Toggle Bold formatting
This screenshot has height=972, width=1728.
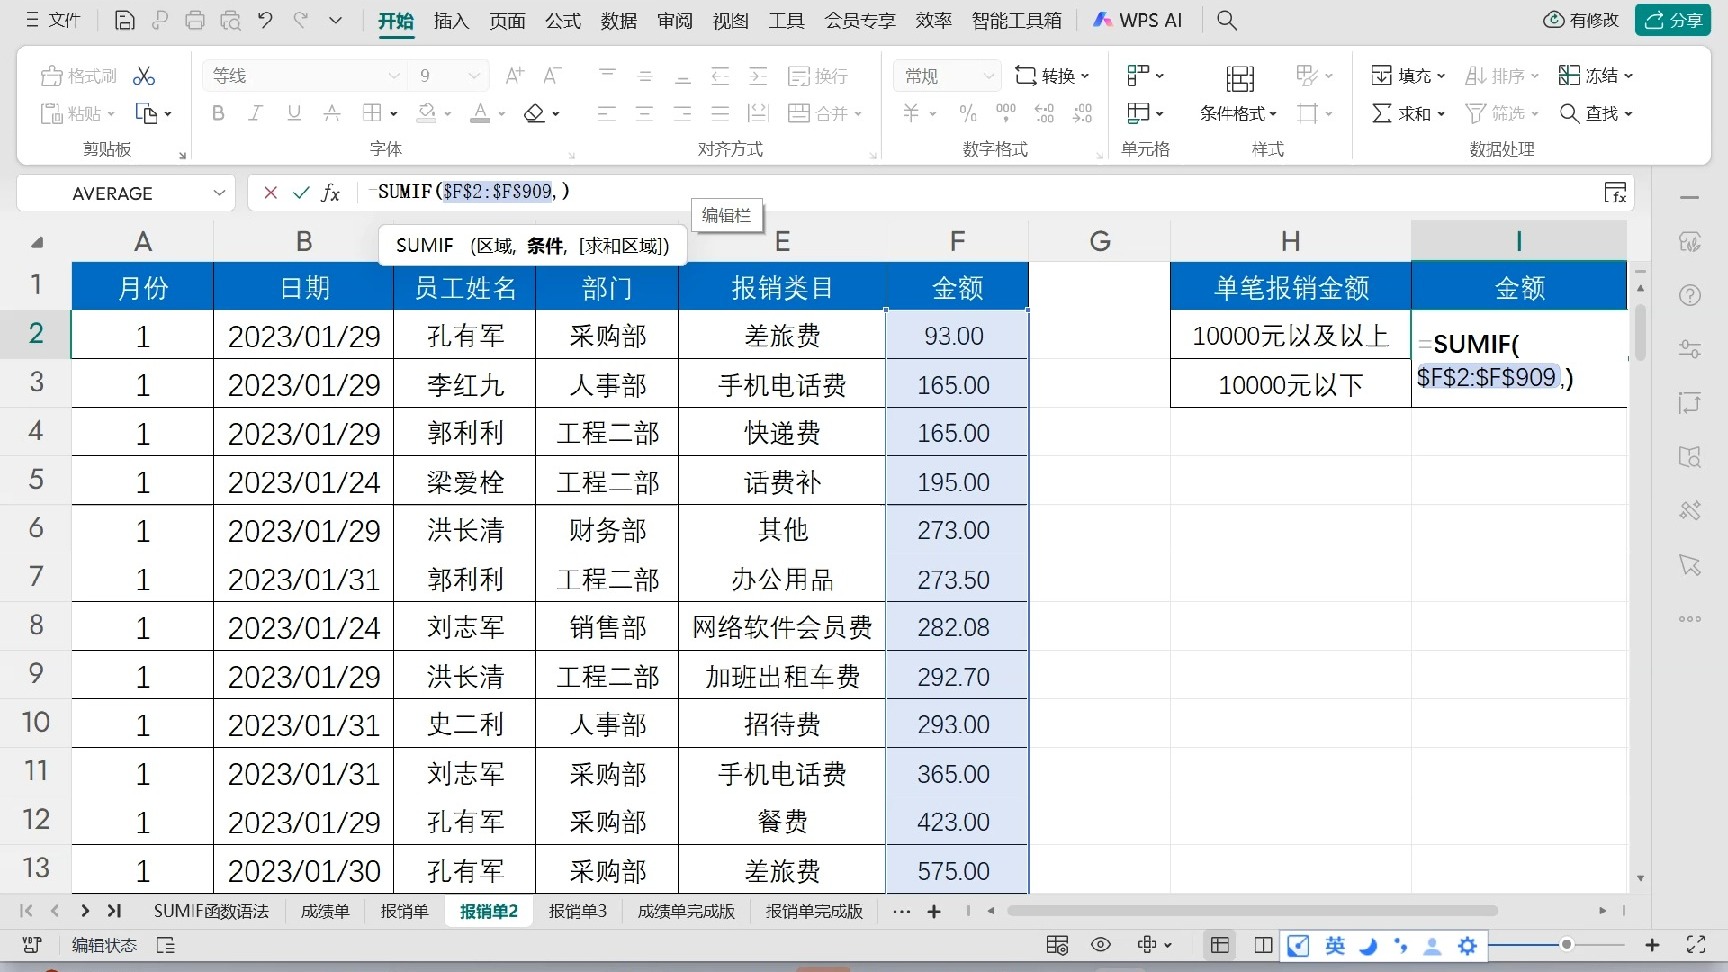(x=218, y=113)
